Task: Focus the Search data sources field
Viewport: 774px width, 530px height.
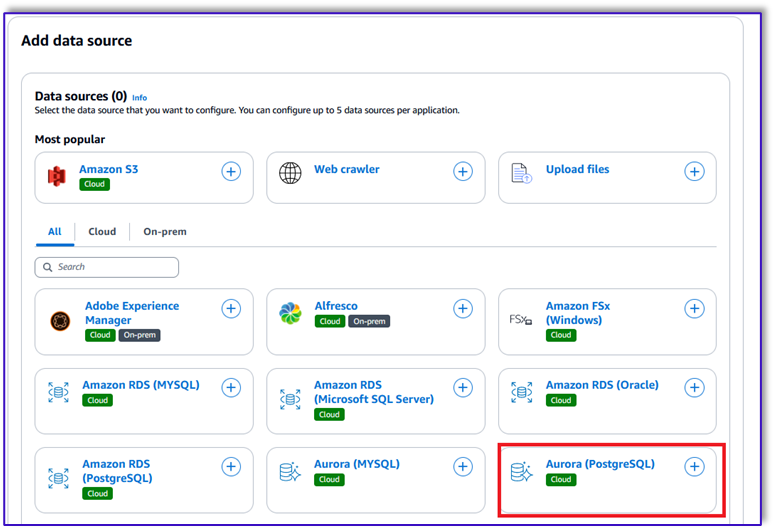Action: point(107,267)
